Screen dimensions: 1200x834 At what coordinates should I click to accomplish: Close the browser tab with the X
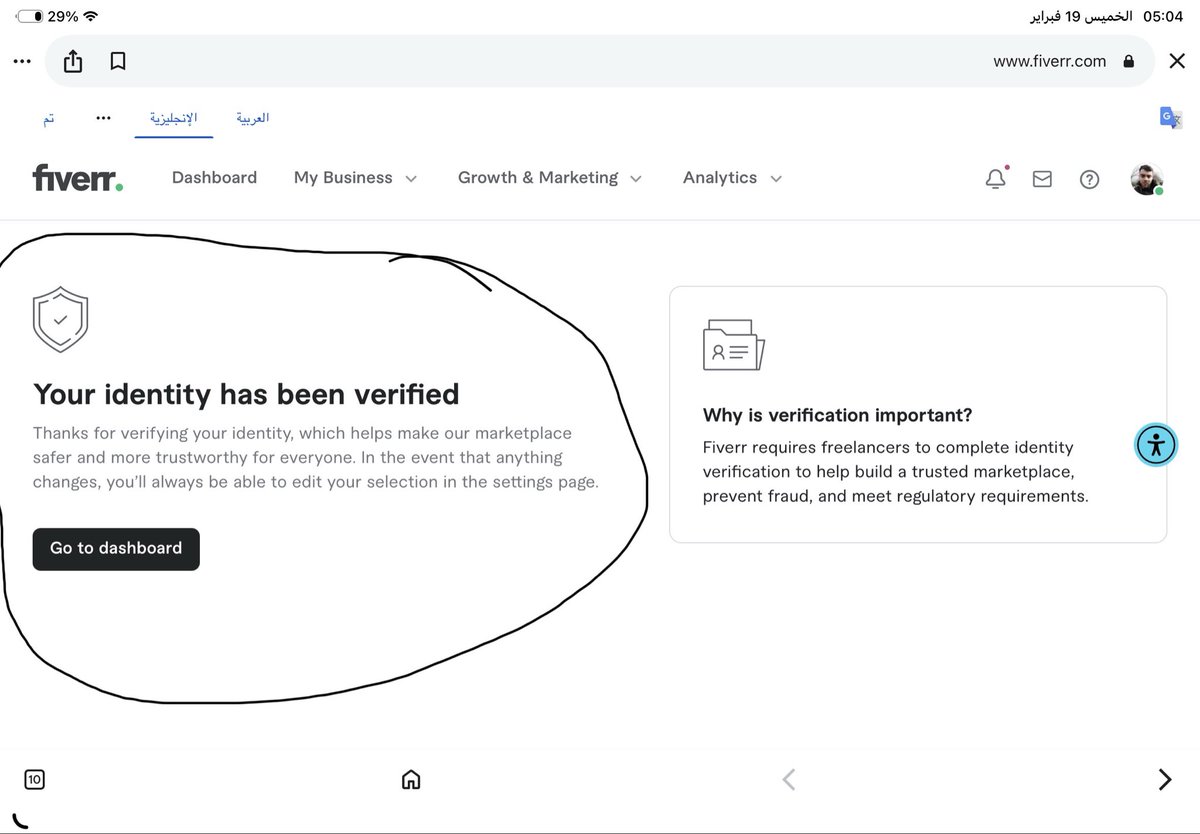point(1177,61)
